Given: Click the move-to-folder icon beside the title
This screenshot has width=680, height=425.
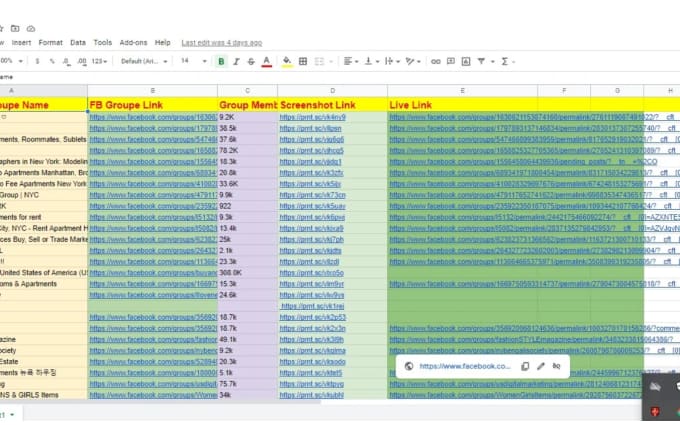Looking at the screenshot, I should [x=15, y=29].
